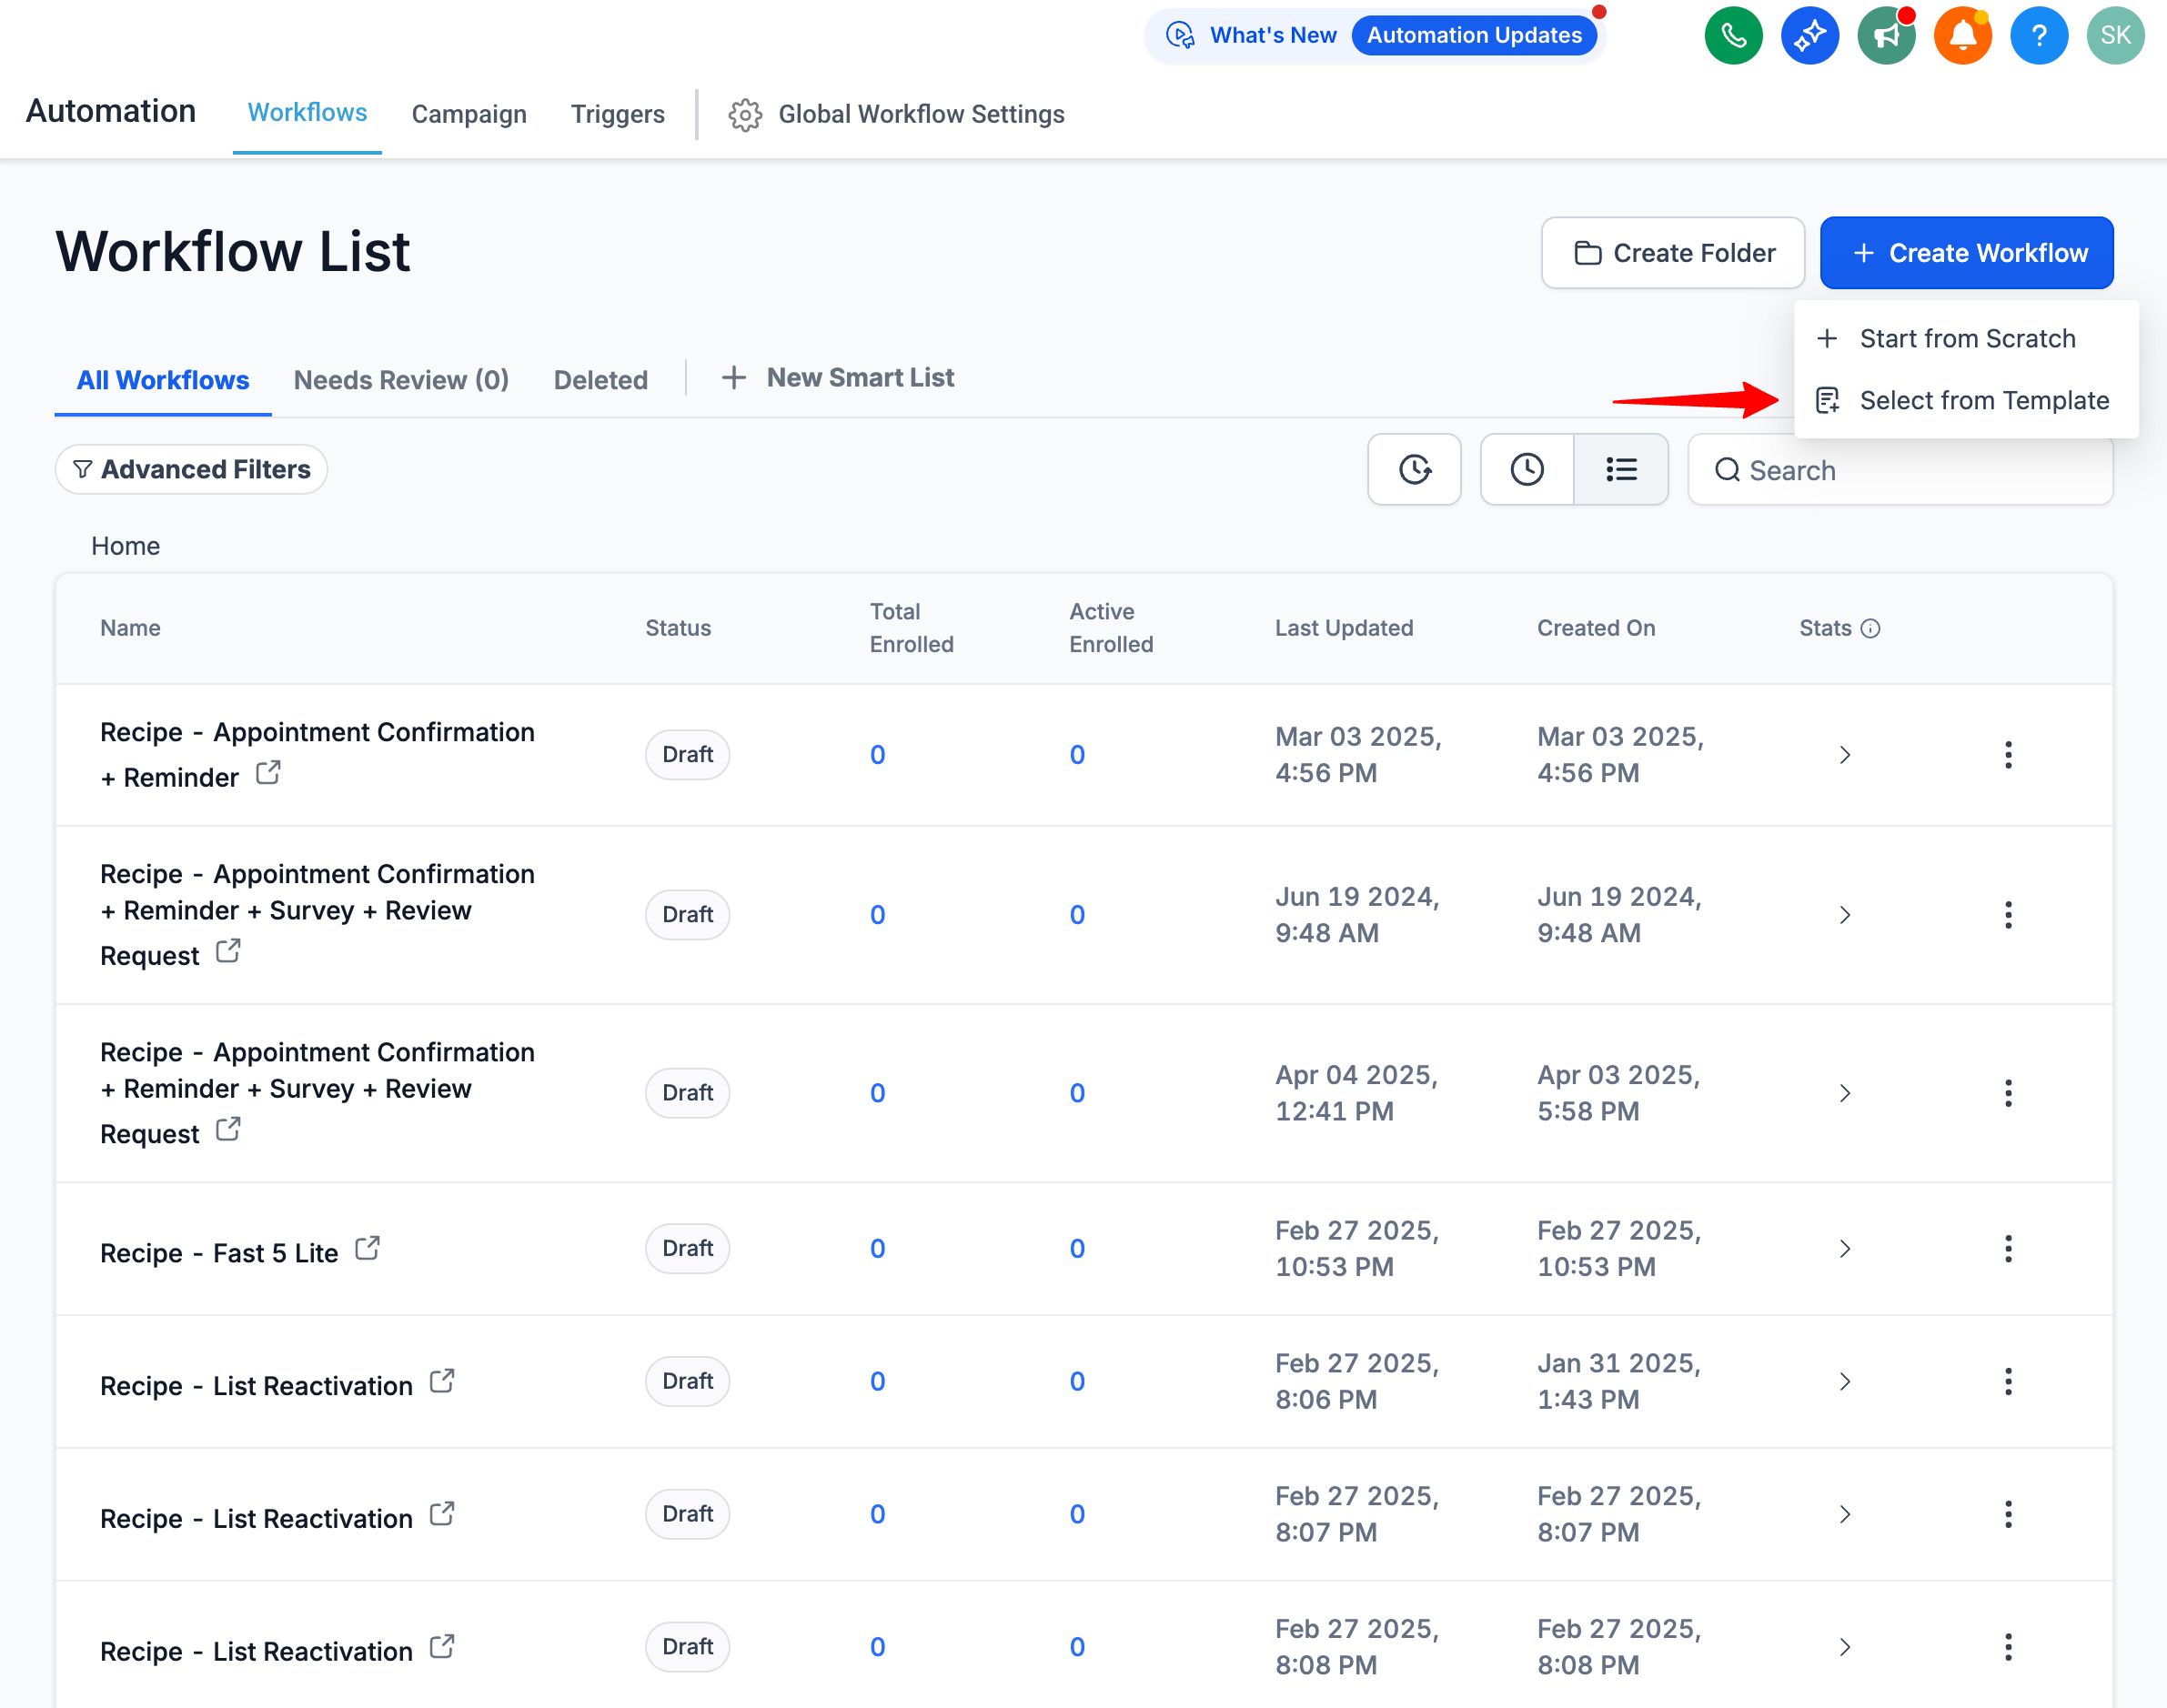Open the orange notifications bell
This screenshot has width=2167, height=1708.
click(1962, 36)
